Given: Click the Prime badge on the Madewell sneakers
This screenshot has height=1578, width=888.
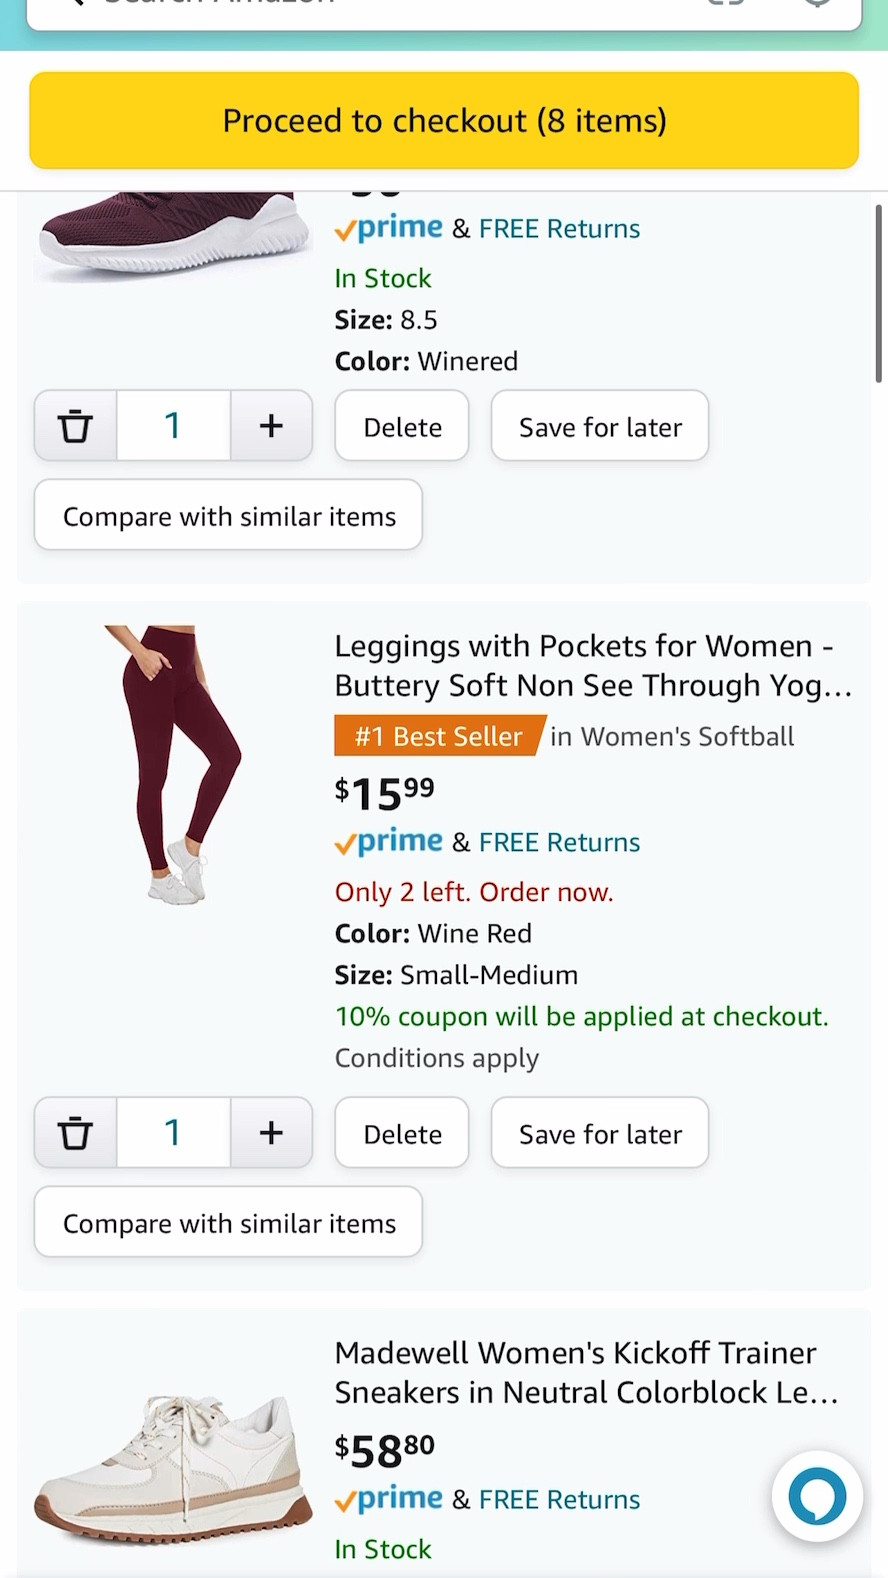Looking at the screenshot, I should 388,1499.
